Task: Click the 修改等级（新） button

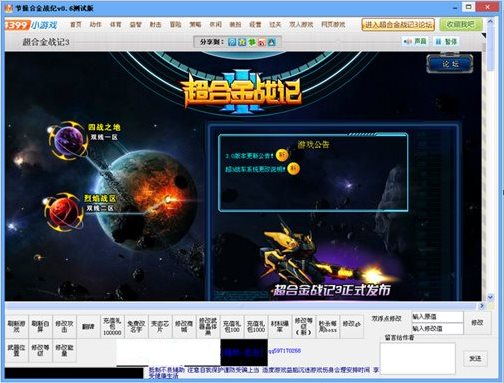Action: click(x=303, y=327)
